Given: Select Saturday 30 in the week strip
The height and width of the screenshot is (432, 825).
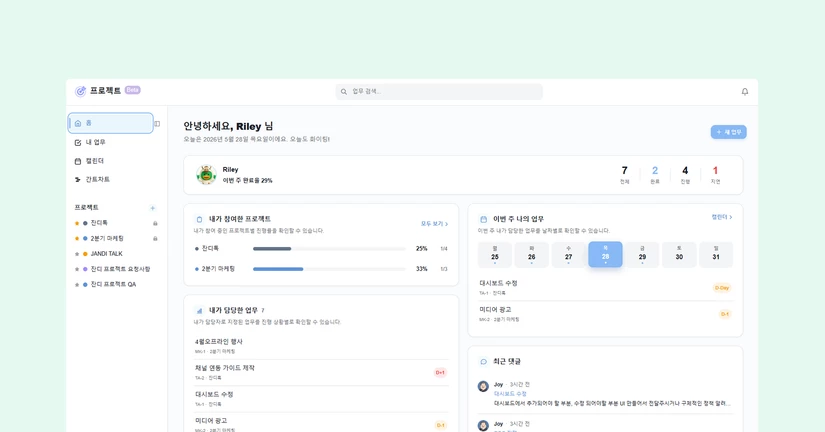Looking at the screenshot, I should point(679,255).
